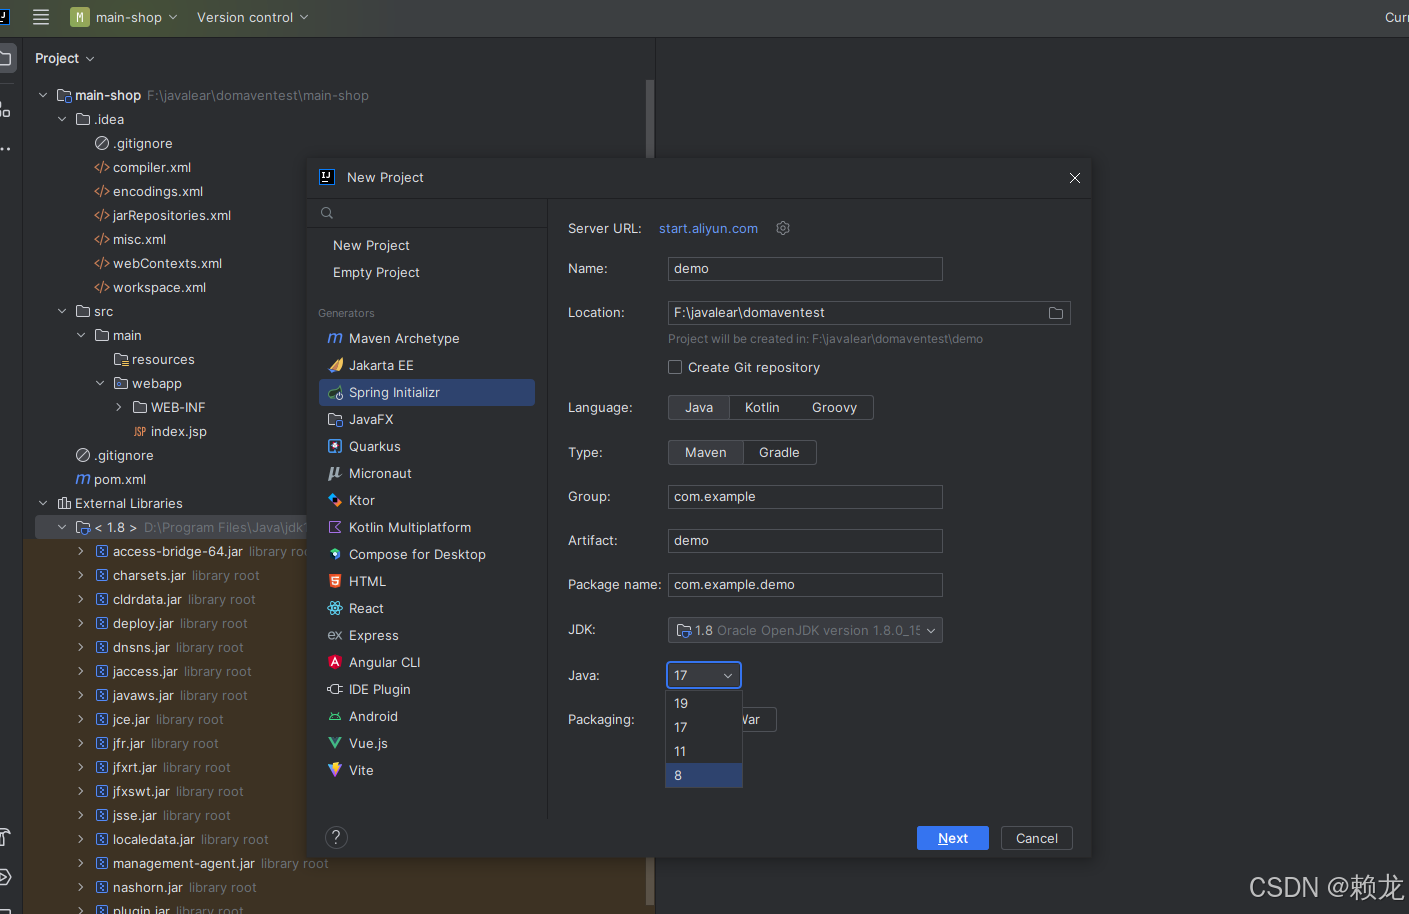Click the Next button
Viewport: 1409px width, 914px height.
[x=953, y=838]
